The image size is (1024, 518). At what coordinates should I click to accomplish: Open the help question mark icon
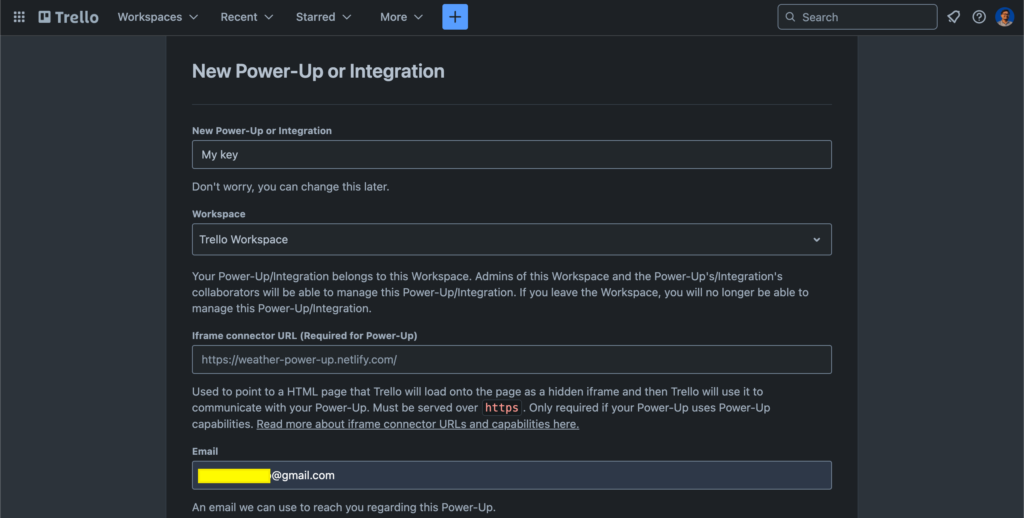click(x=979, y=17)
